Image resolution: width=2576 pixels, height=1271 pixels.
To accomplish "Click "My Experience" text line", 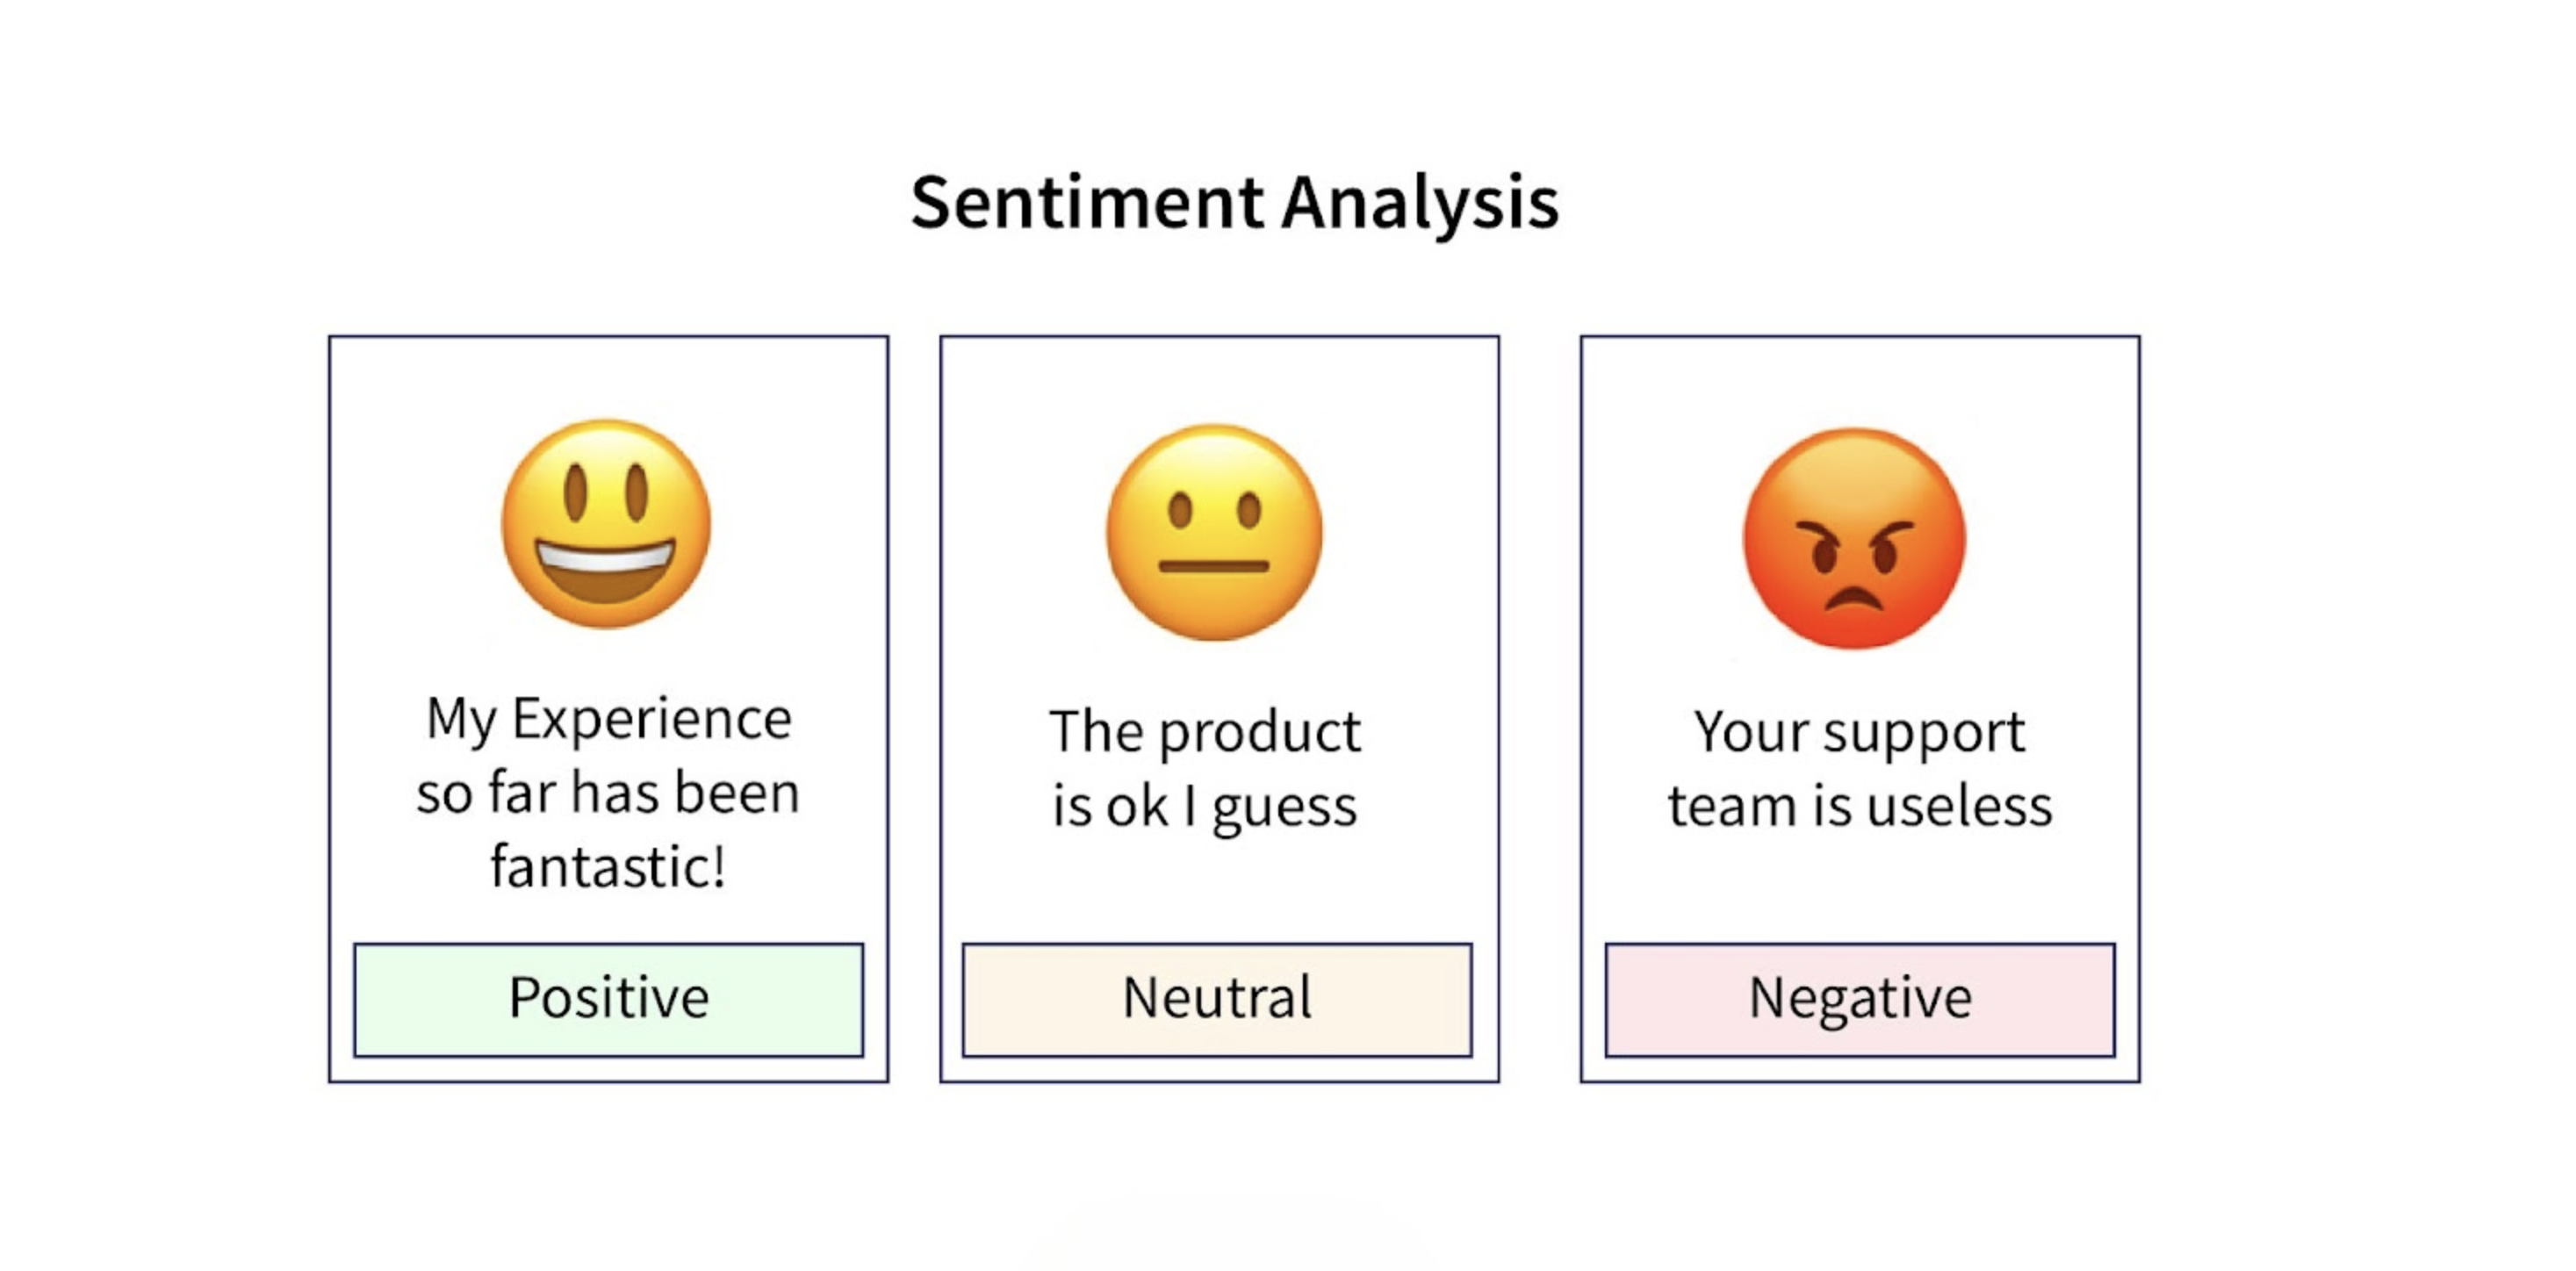I will point(609,718).
